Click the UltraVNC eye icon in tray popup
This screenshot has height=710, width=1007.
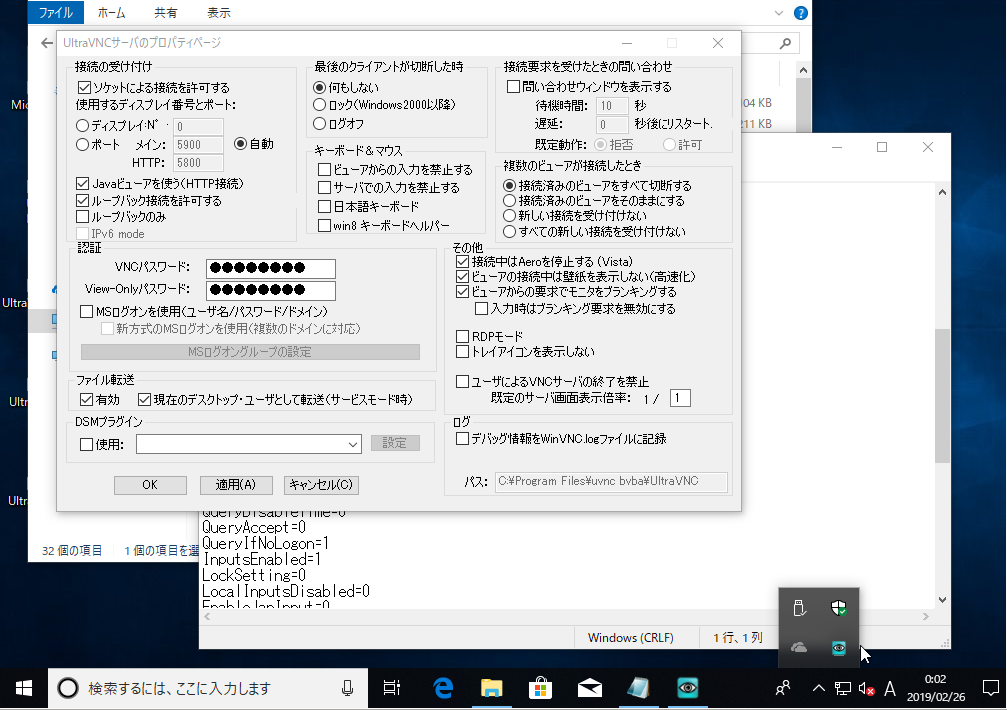[x=838, y=648]
